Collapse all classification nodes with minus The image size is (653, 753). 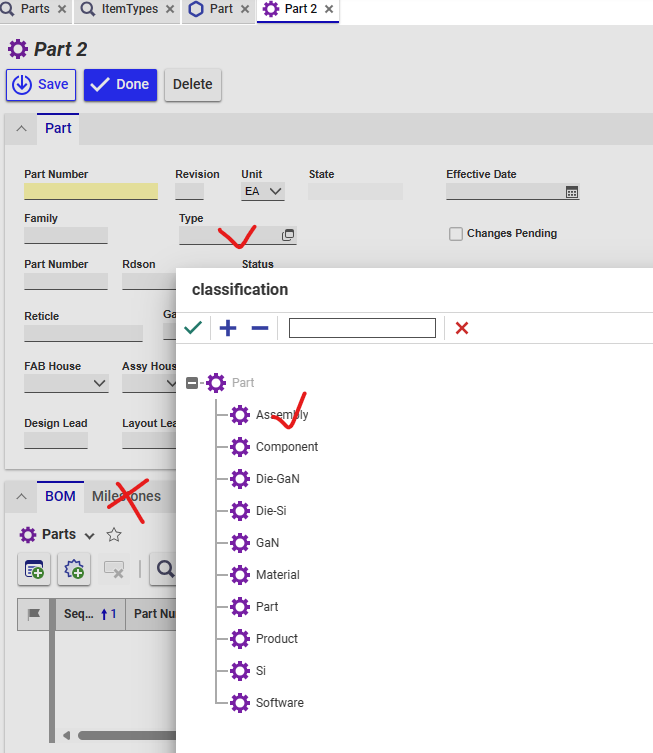point(260,328)
